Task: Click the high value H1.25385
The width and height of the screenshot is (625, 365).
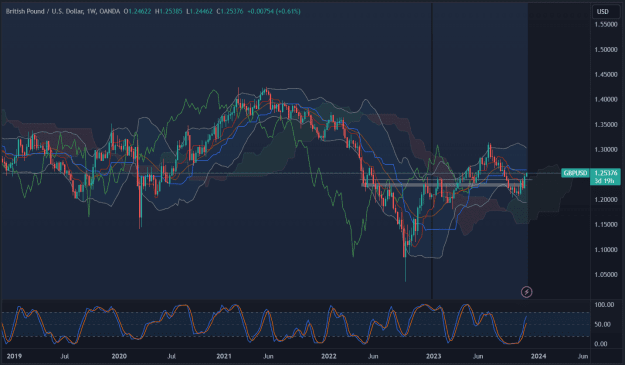Action: coord(168,12)
